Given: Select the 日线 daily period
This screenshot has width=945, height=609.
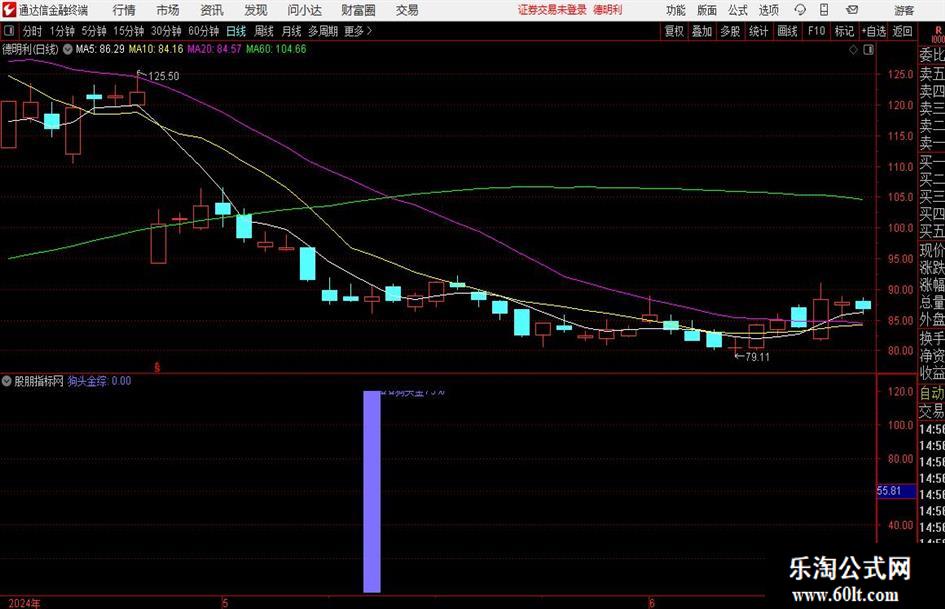Looking at the screenshot, I should tap(236, 31).
